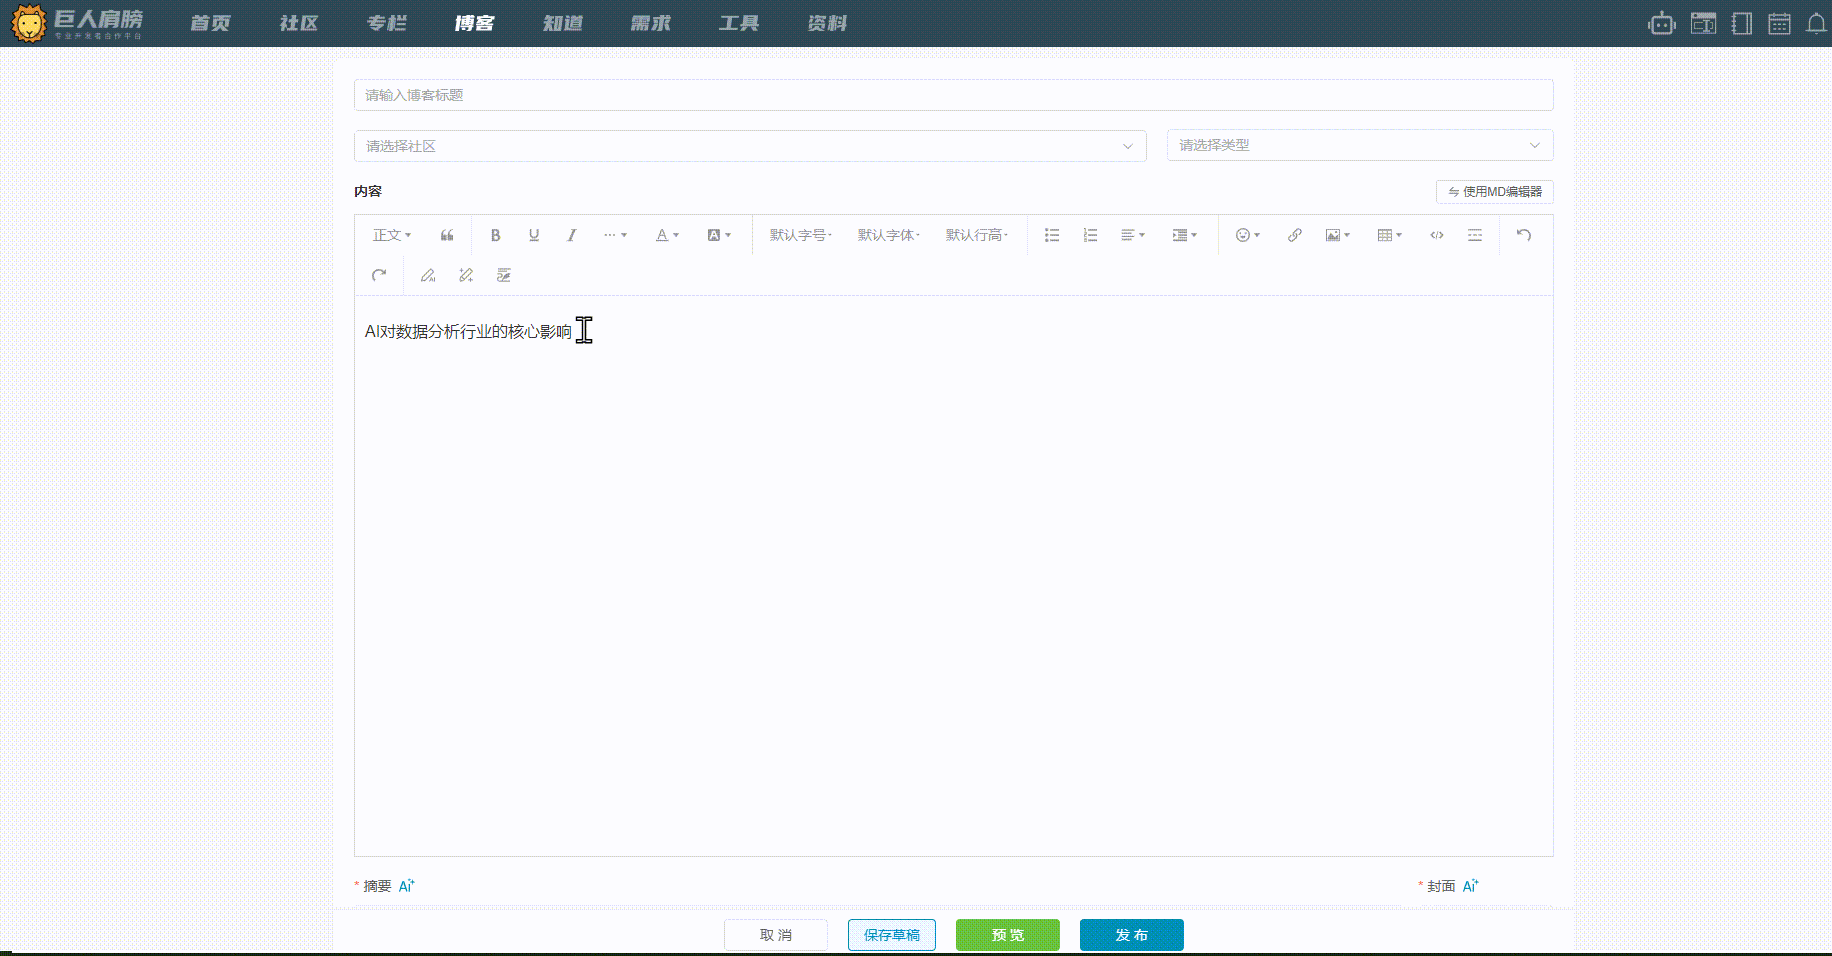Screen dimensions: 1832x956
Task: Go to 专栏 in the top navigation
Action: click(386, 23)
